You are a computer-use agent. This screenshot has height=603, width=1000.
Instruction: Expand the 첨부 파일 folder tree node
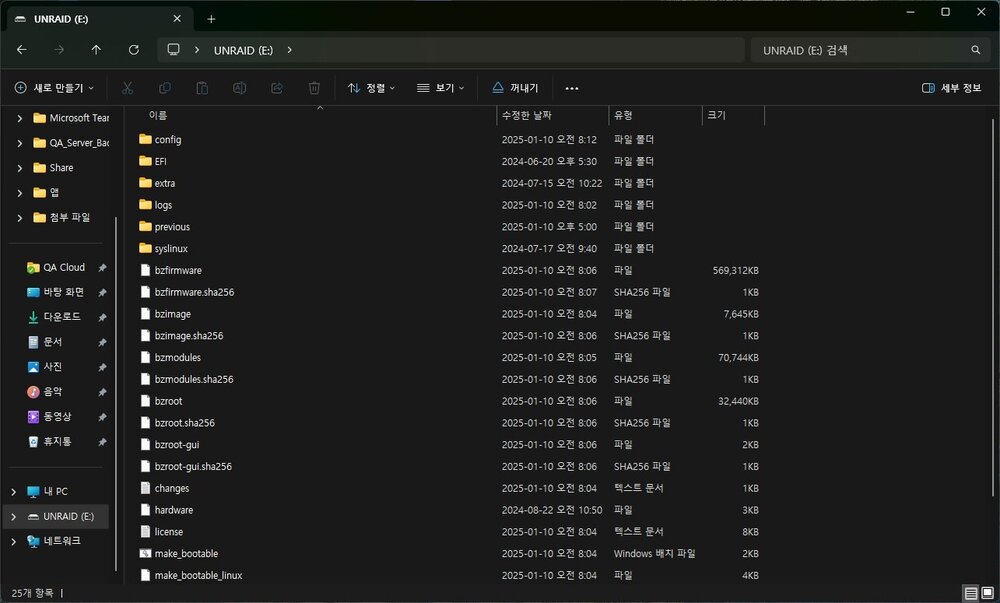pyautogui.click(x=20, y=218)
